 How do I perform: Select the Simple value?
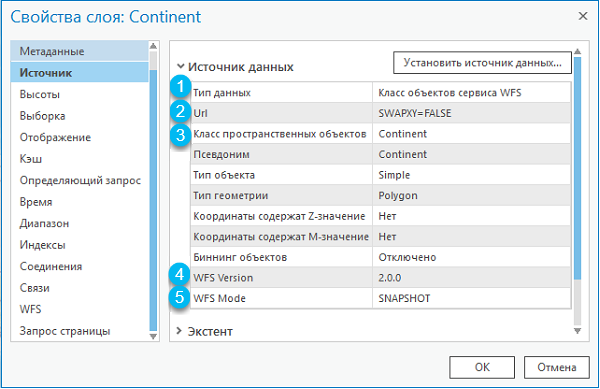394,175
